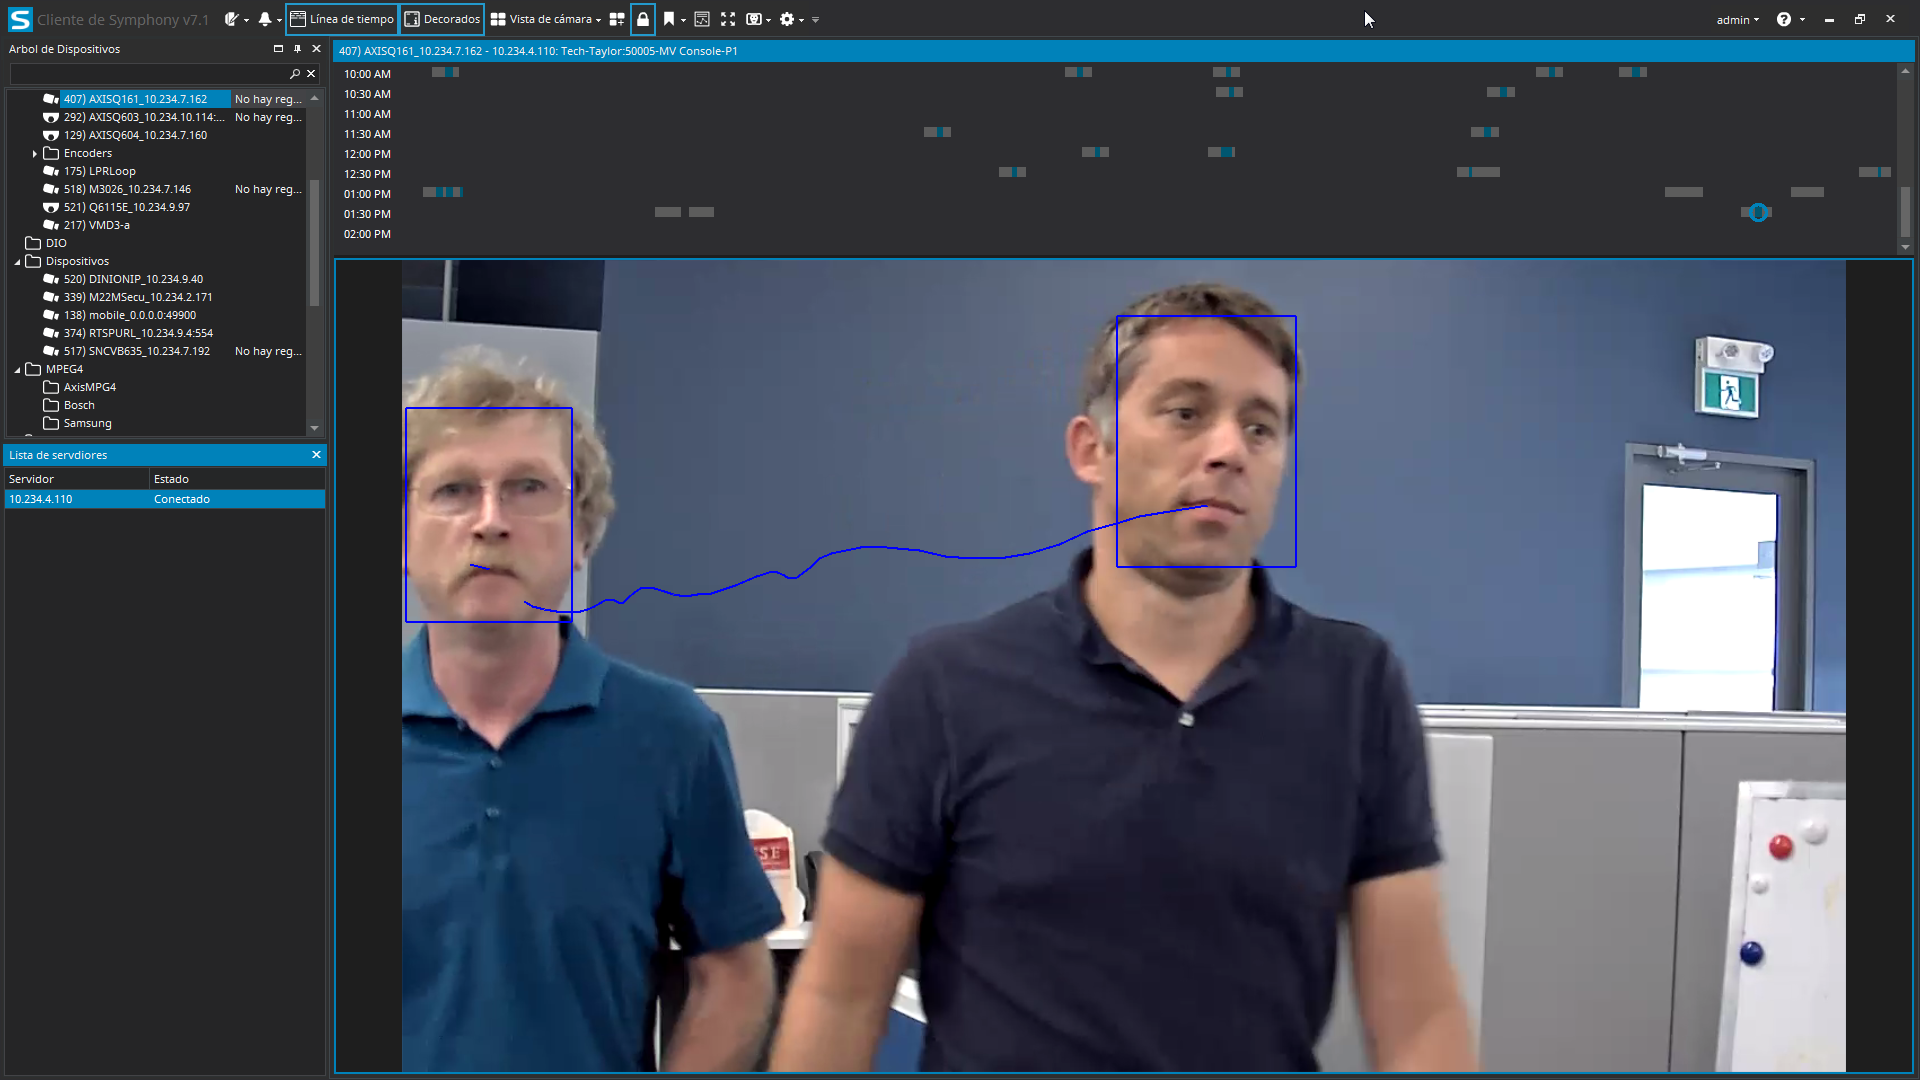Open the Bosch folder
Image resolution: width=1920 pixels, height=1080 pixels.
pos(79,405)
